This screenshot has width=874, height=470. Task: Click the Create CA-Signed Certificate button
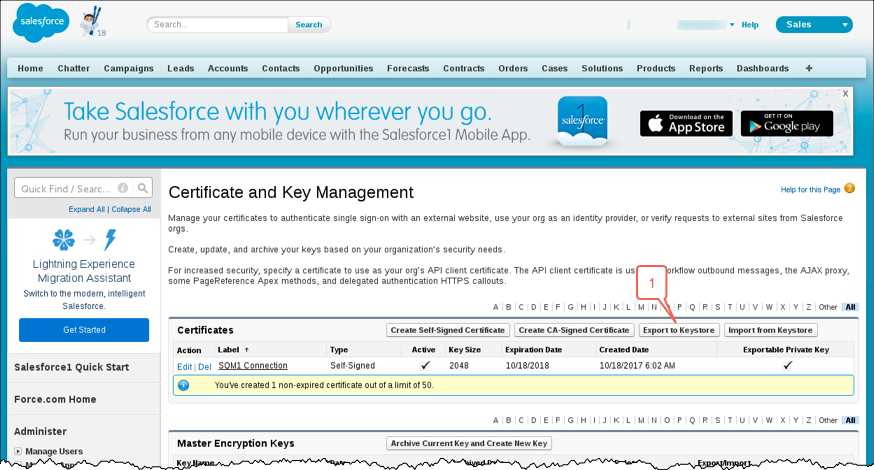pyautogui.click(x=574, y=330)
